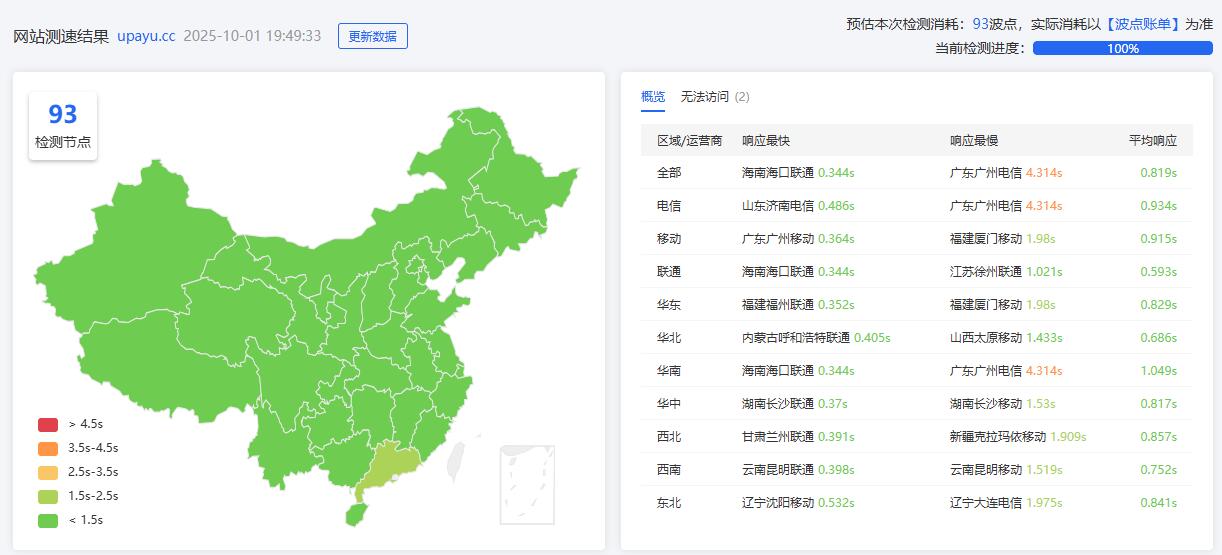Image resolution: width=1222 pixels, height=555 pixels.
Task: Switch to the 概览 tab
Action: tap(652, 97)
